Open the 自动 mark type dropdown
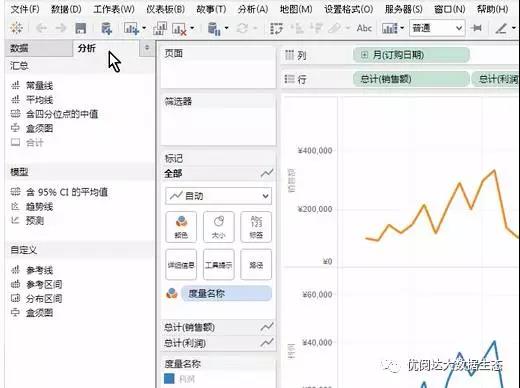 [219, 196]
